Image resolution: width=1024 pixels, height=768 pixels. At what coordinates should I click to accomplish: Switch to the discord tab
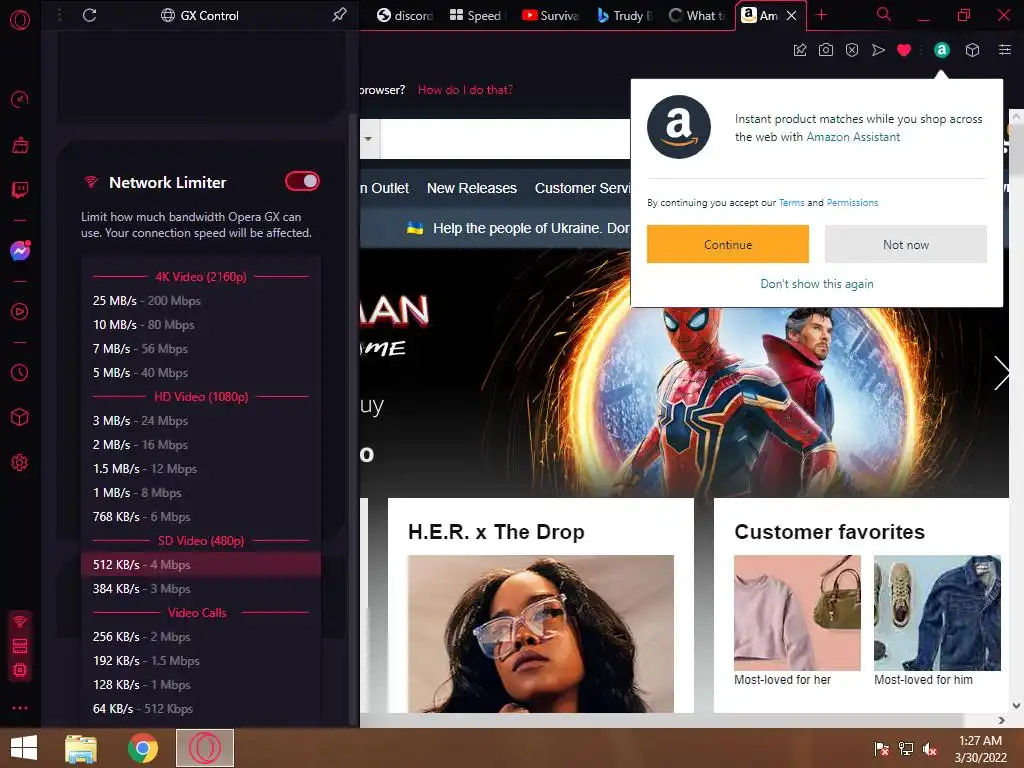(x=406, y=15)
